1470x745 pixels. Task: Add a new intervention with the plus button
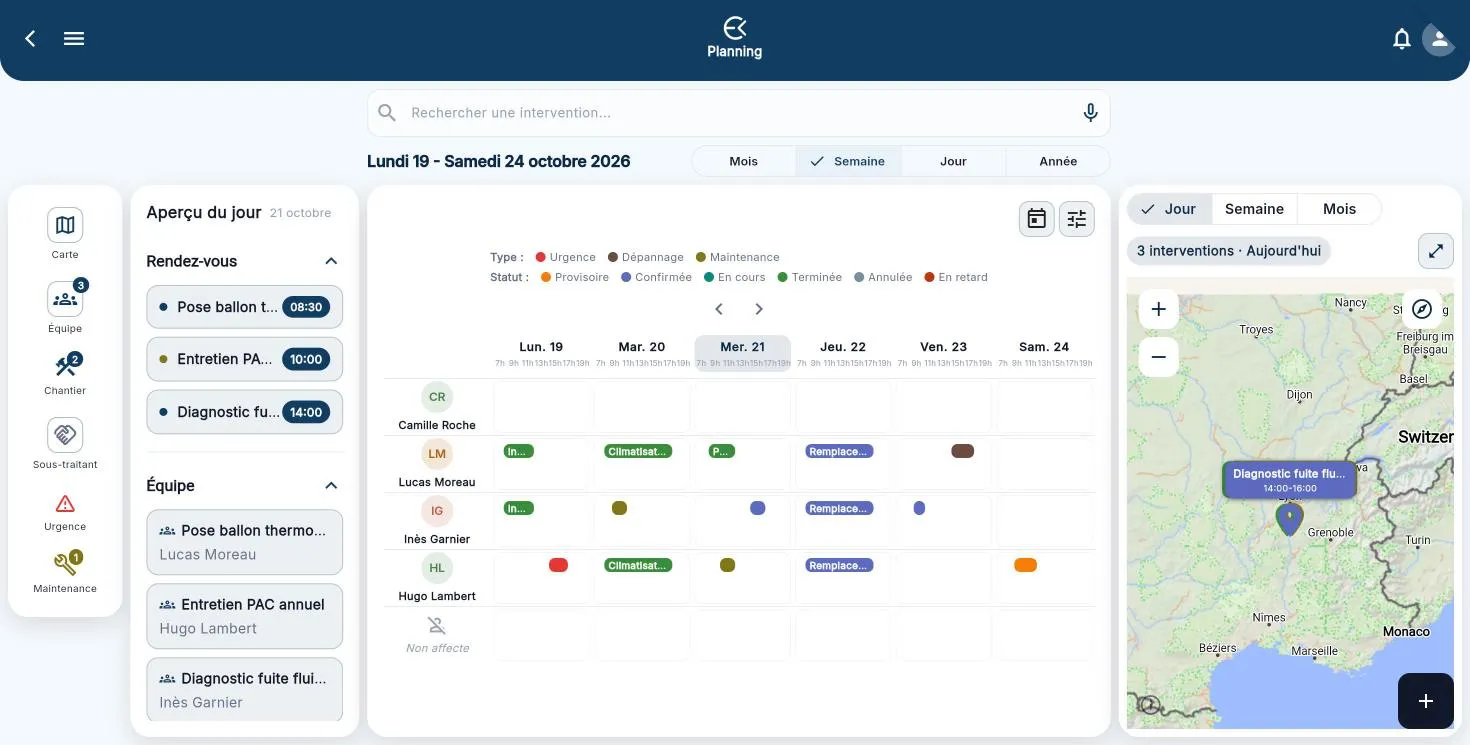tap(1426, 701)
